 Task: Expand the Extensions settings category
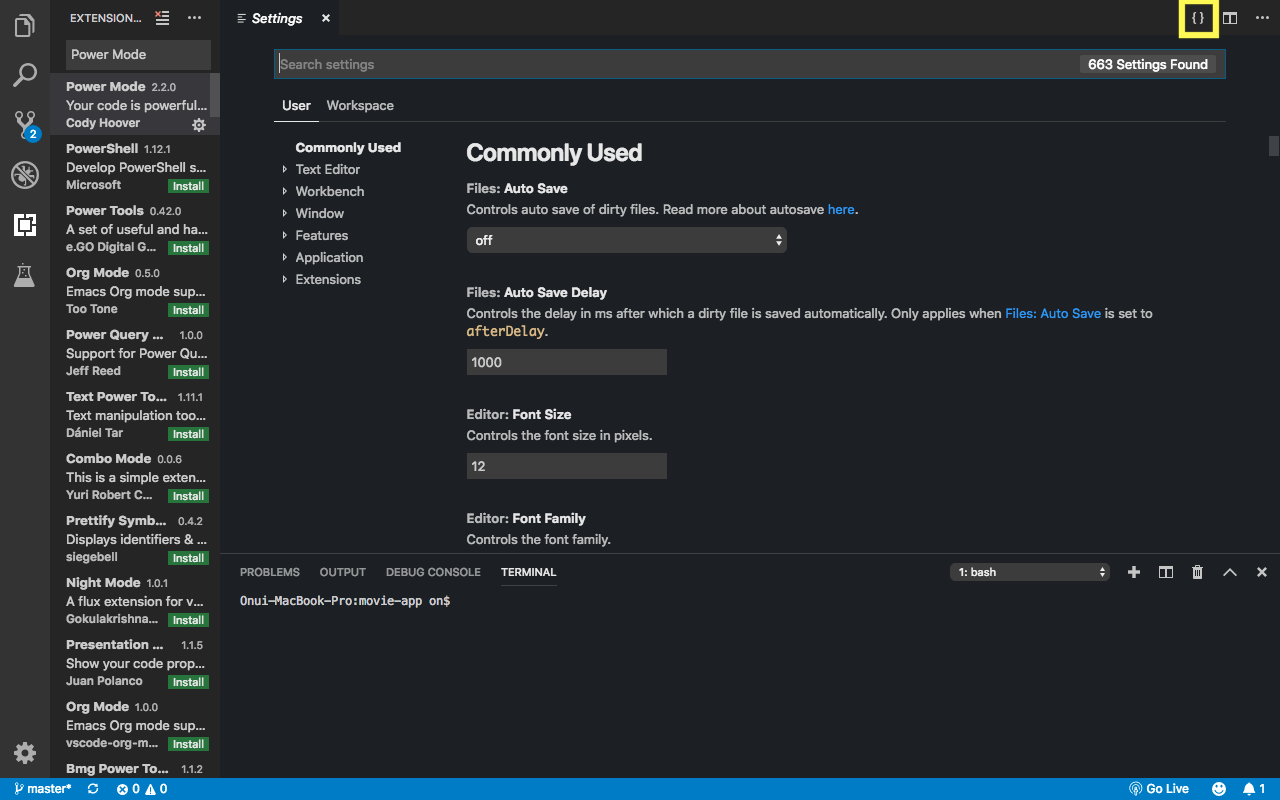coord(328,279)
